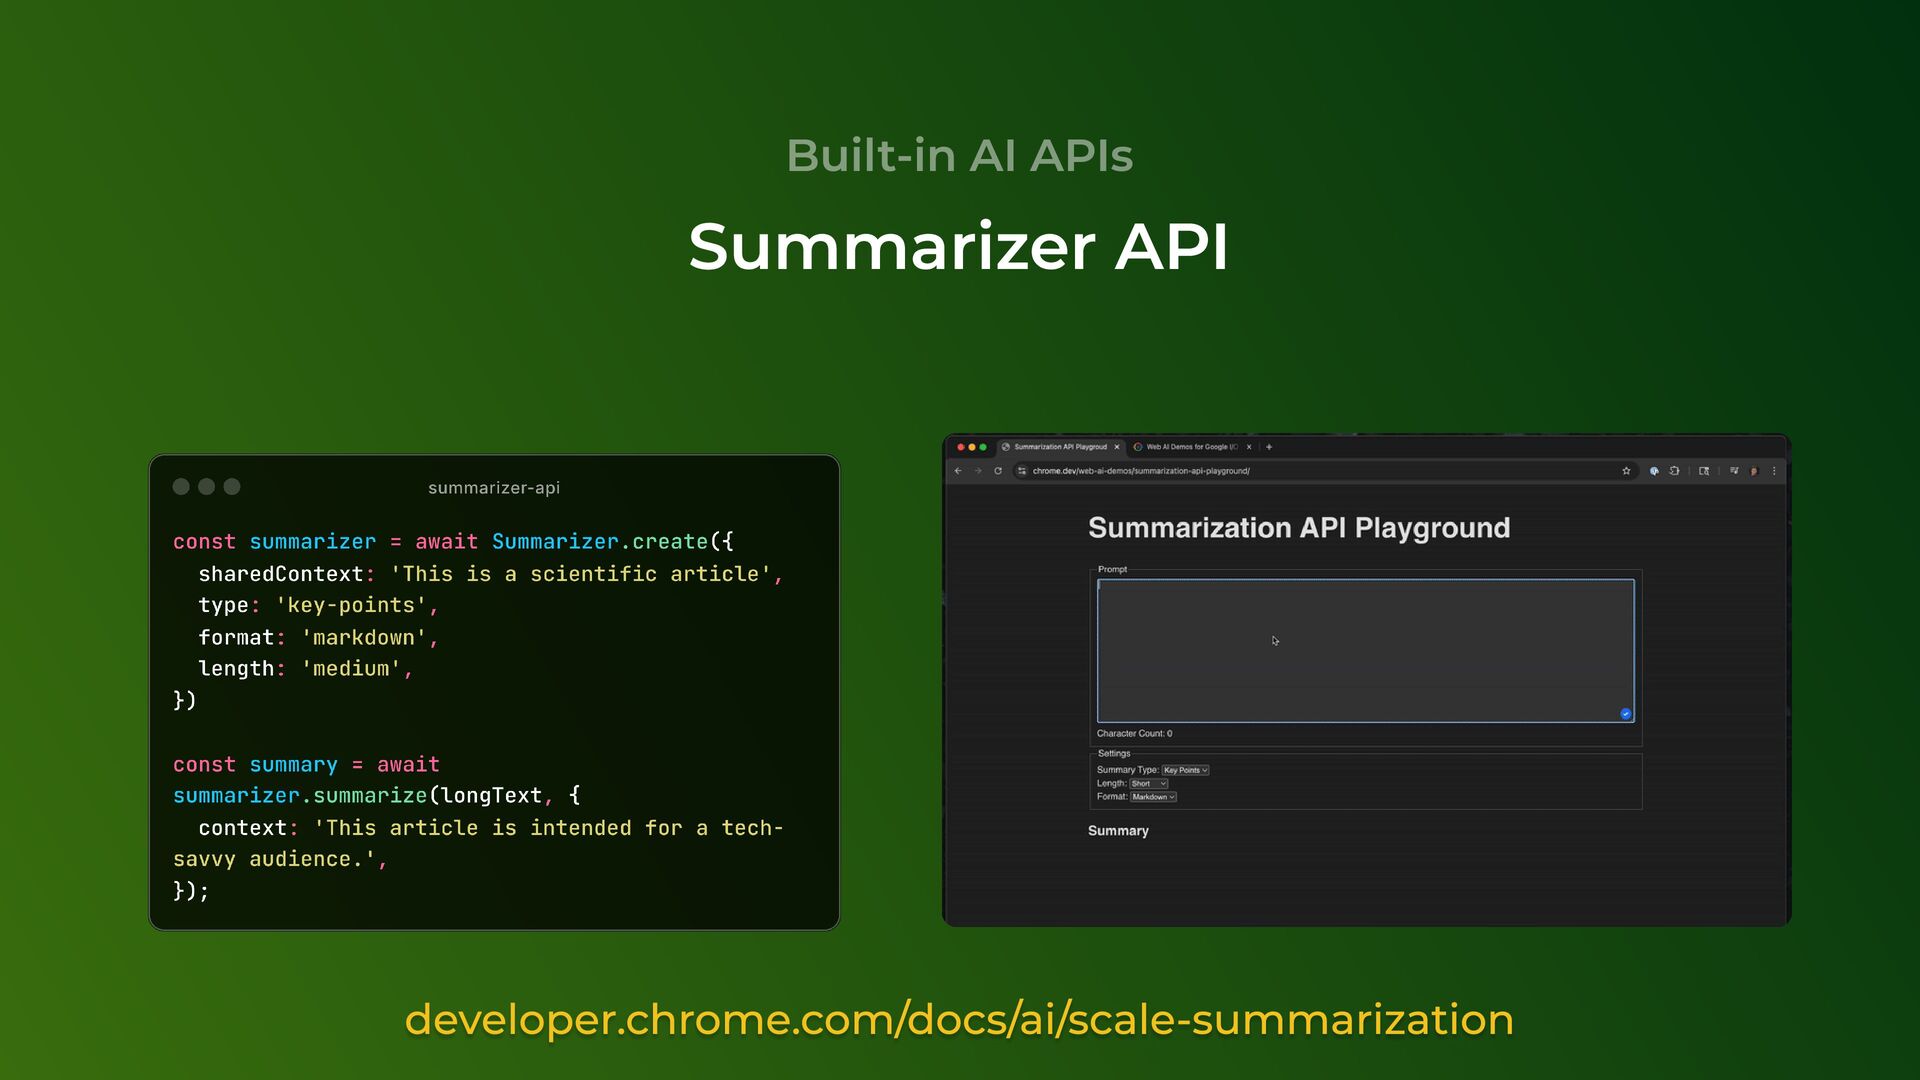Click summarizer.summarize(longText code line
Screen dimensions: 1920x1080
coord(376,796)
